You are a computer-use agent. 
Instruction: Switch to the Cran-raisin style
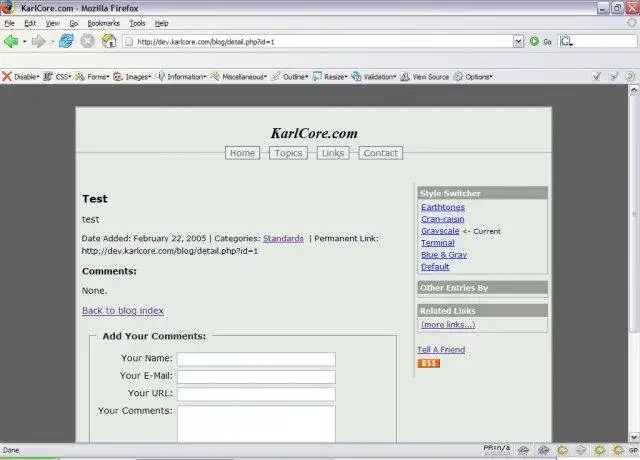coord(442,219)
